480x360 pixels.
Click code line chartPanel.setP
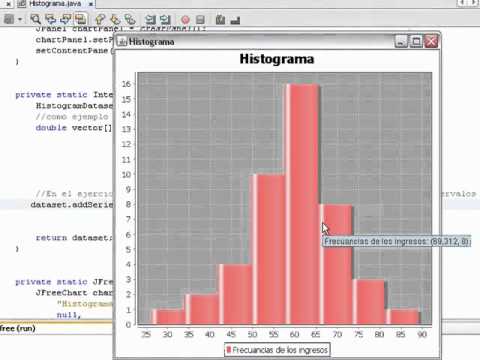tap(74, 40)
